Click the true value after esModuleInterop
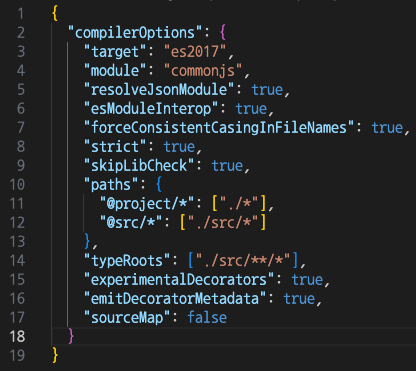The image size is (416, 371). [252, 109]
